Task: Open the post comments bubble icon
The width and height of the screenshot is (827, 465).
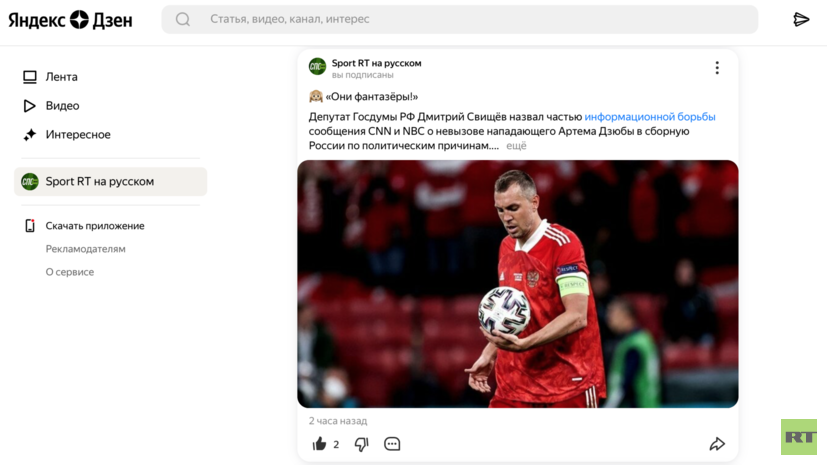Action: (392, 444)
